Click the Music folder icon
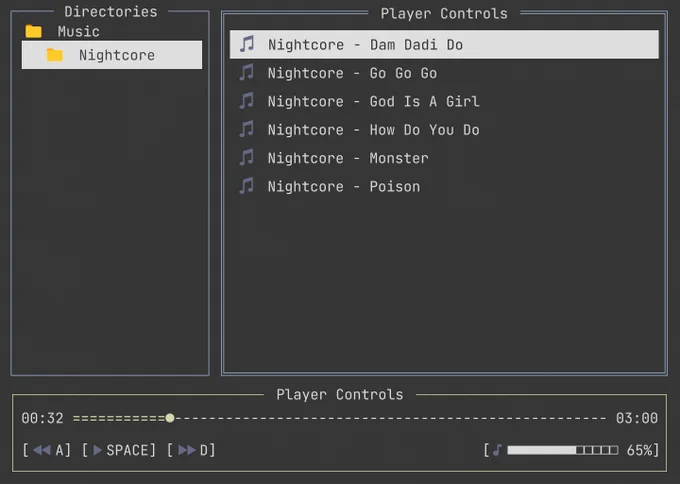This screenshot has width=680, height=484. tap(33, 31)
